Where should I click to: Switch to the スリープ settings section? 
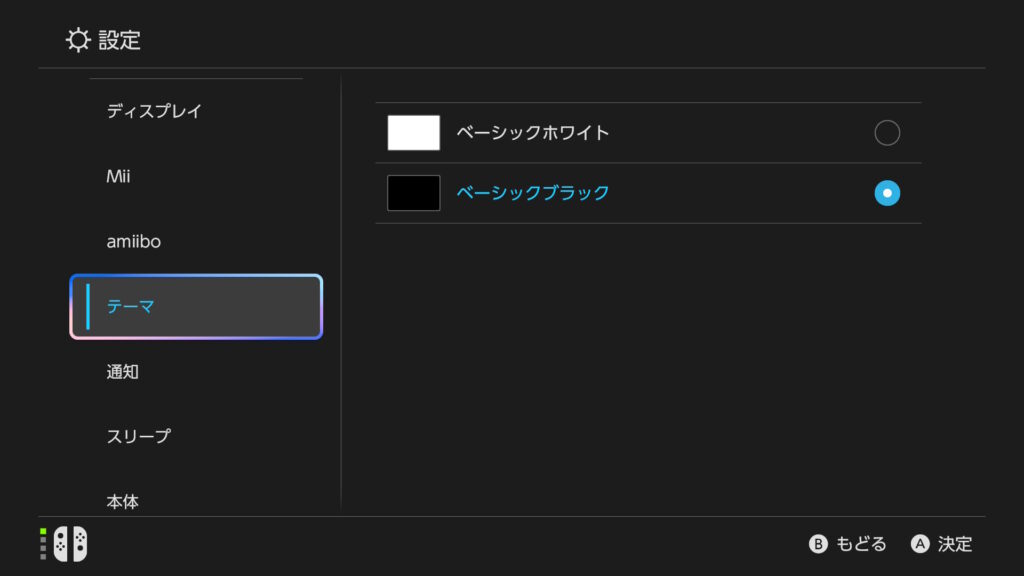[x=139, y=437]
